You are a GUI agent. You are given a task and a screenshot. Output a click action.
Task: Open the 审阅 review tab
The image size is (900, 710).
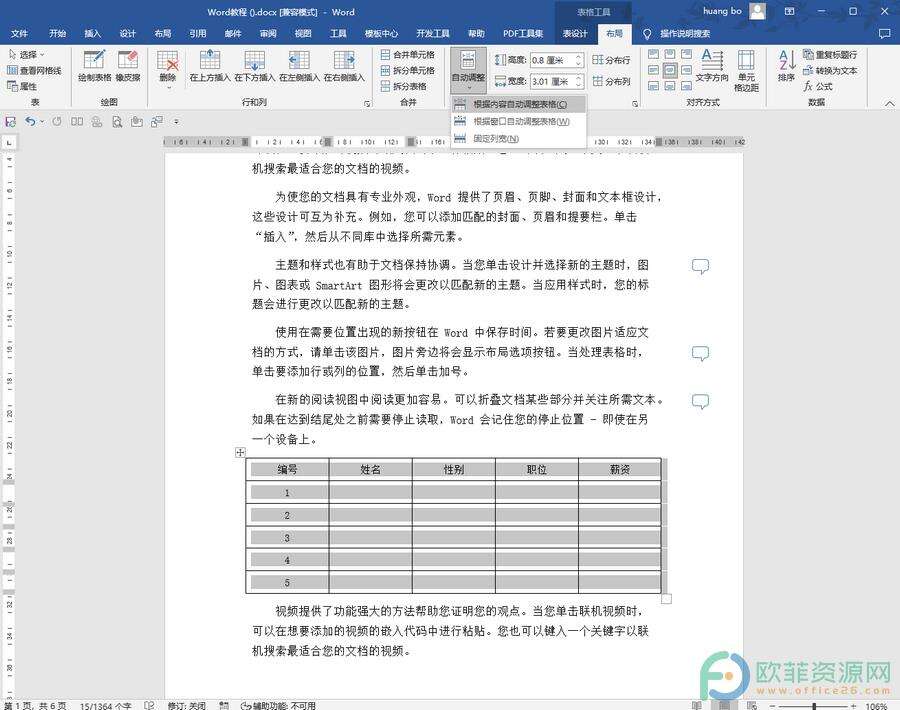pos(268,33)
